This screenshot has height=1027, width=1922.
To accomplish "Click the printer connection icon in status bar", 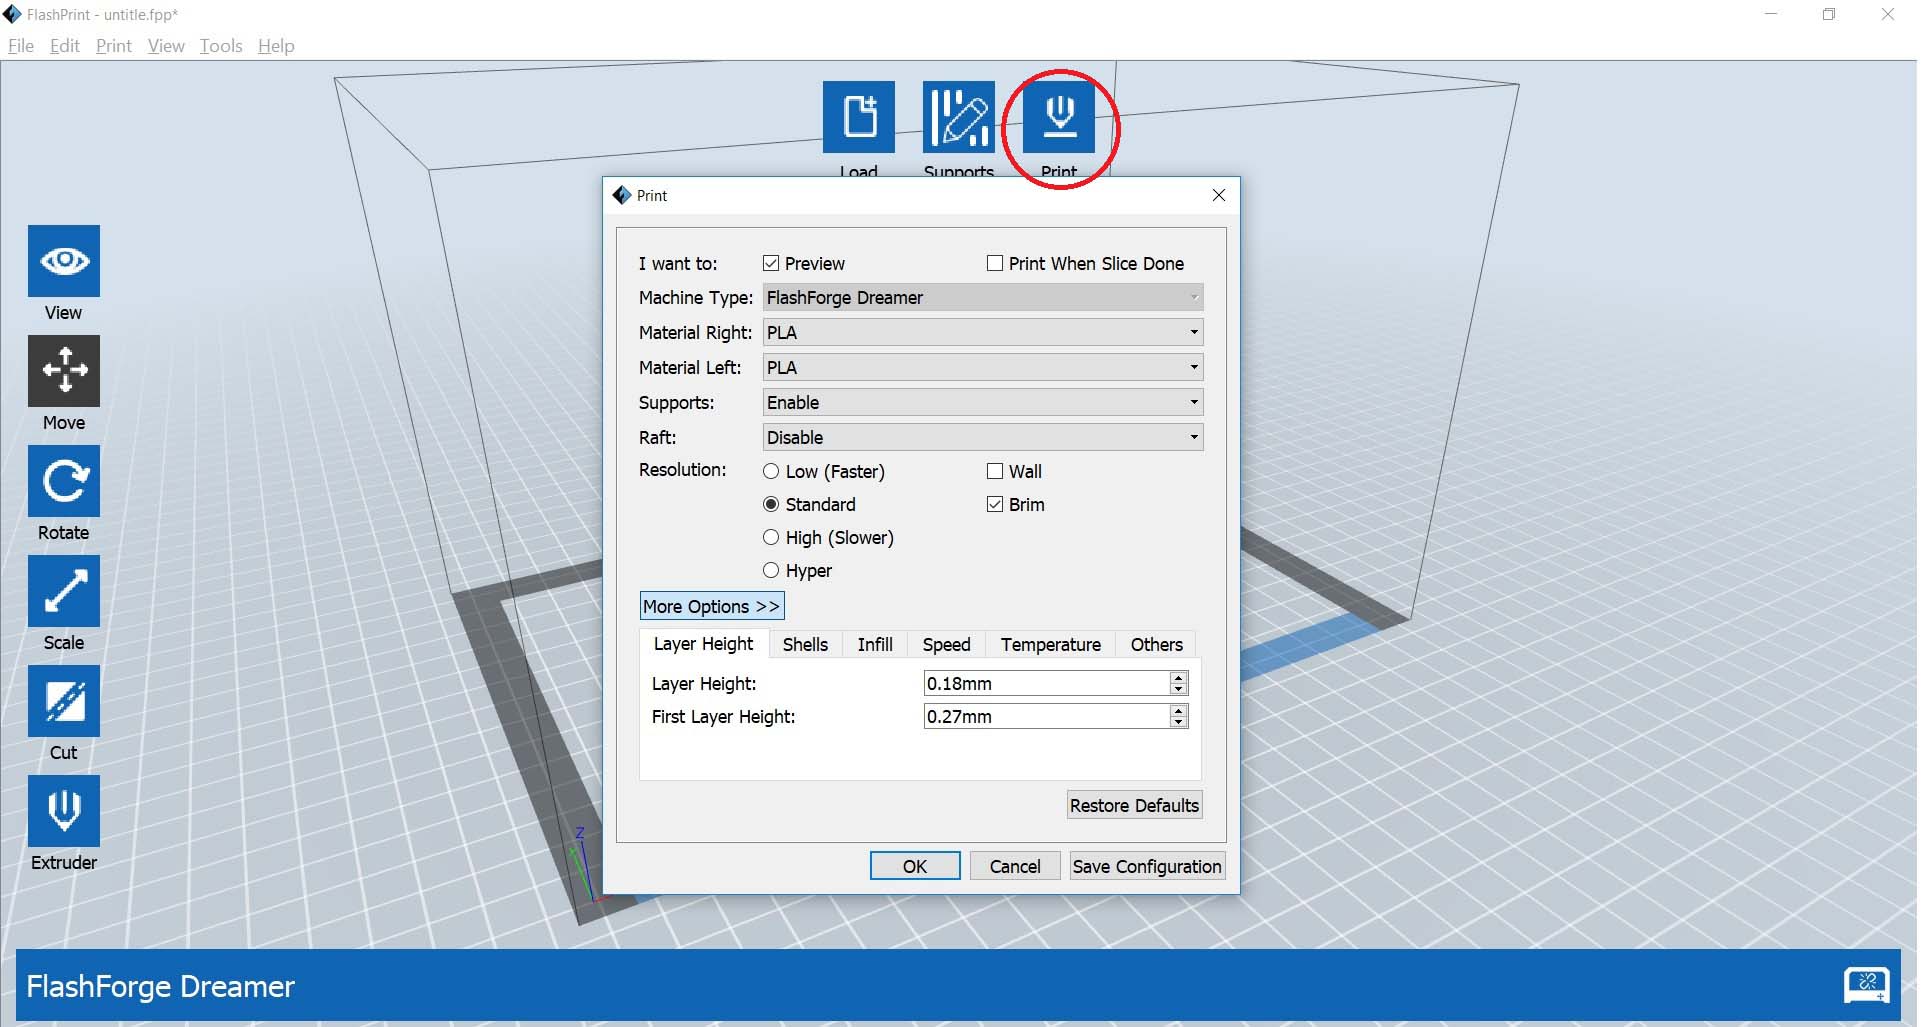I will tap(1866, 985).
